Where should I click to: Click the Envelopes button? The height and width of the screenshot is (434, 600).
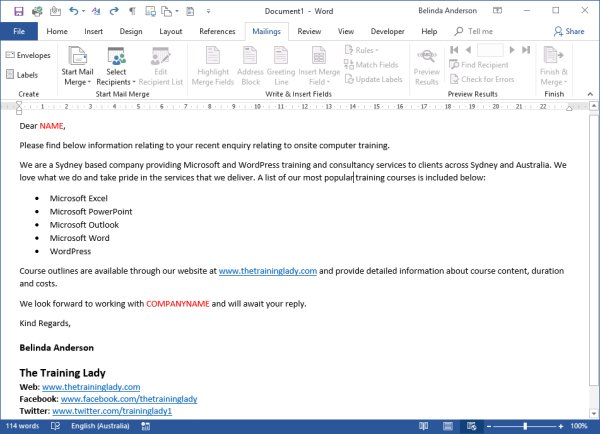tap(28, 55)
